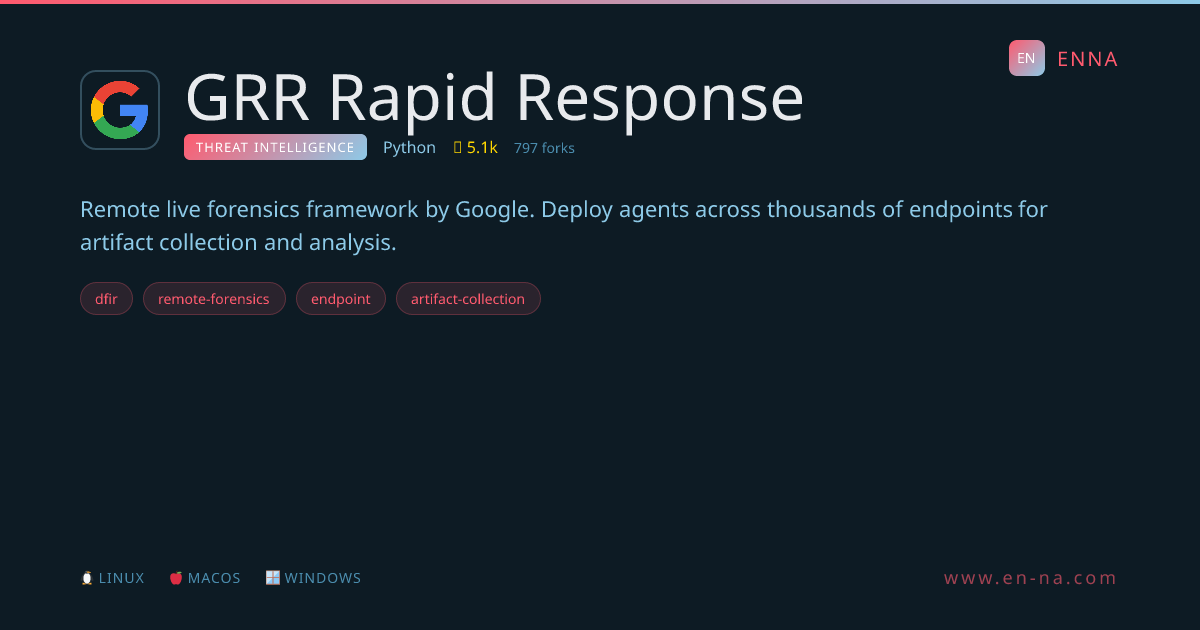The height and width of the screenshot is (630, 1200).
Task: Select the endpoint tag
Action: coord(341,299)
